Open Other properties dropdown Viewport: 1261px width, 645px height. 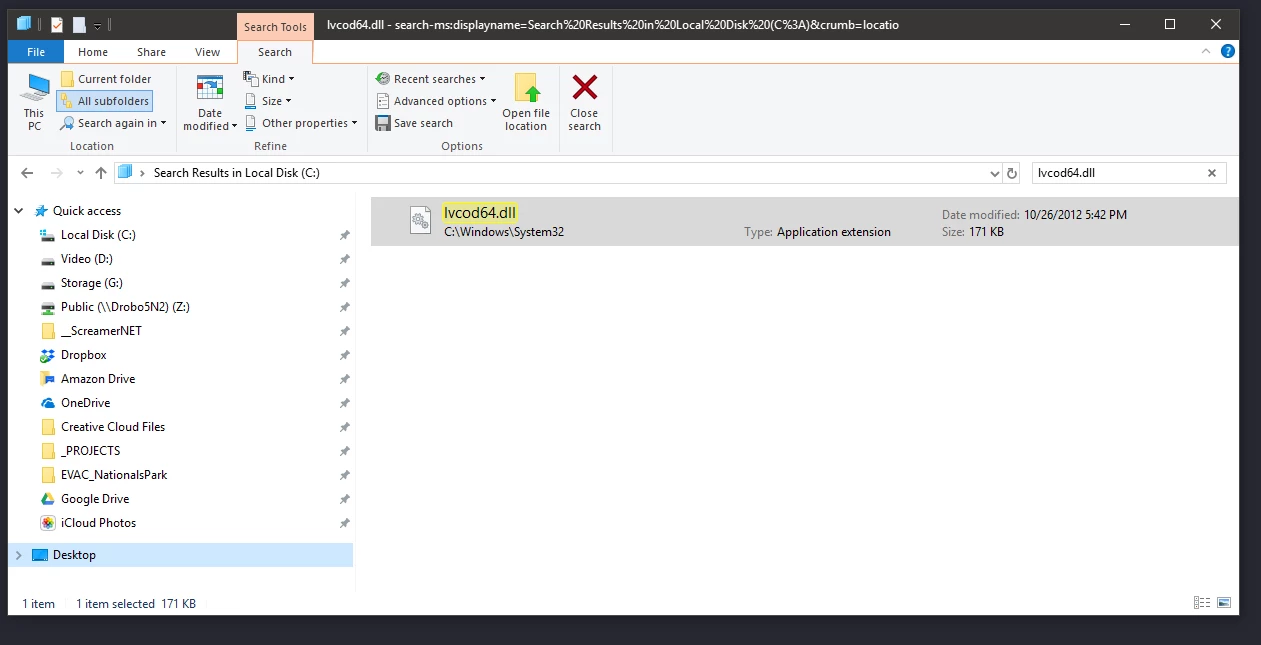coord(301,123)
